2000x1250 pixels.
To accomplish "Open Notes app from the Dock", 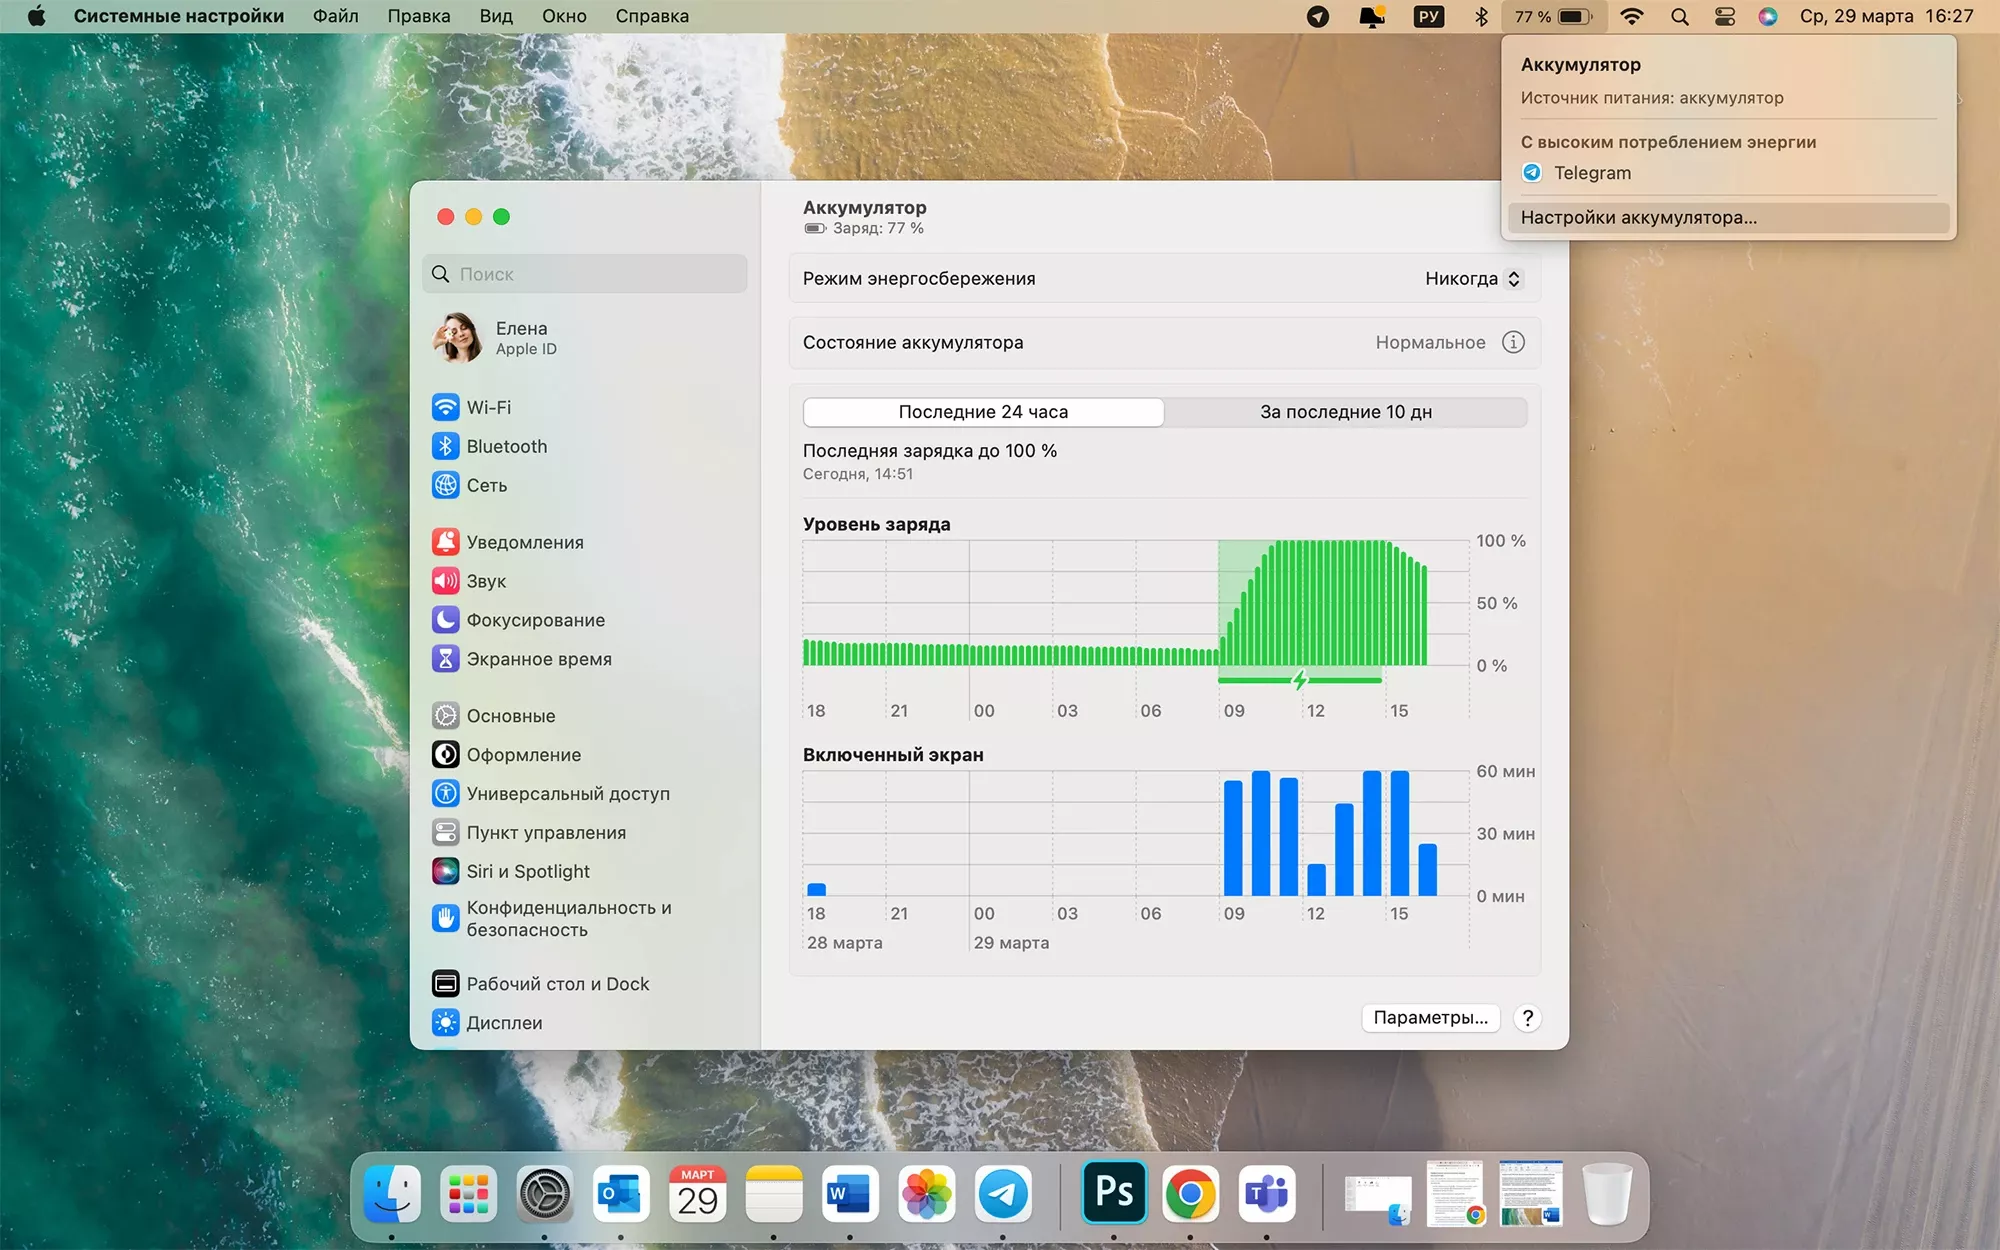I will tap(774, 1194).
